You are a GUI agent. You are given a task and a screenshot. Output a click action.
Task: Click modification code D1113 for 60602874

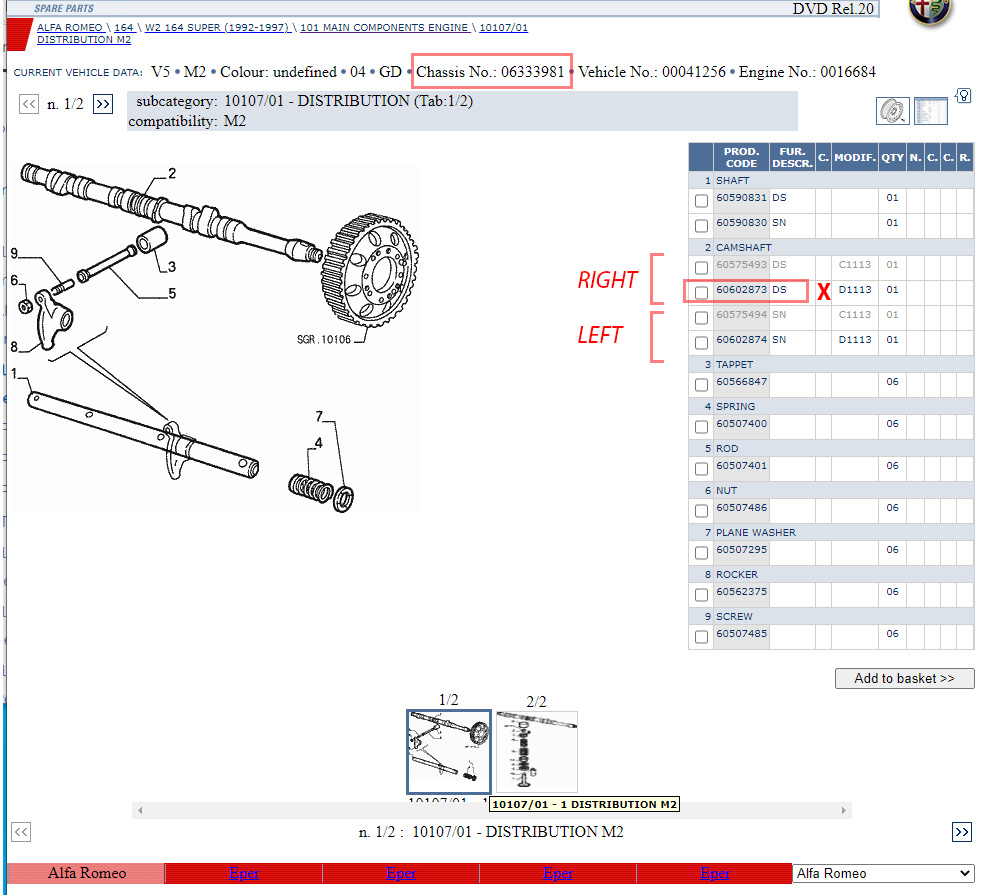point(855,340)
